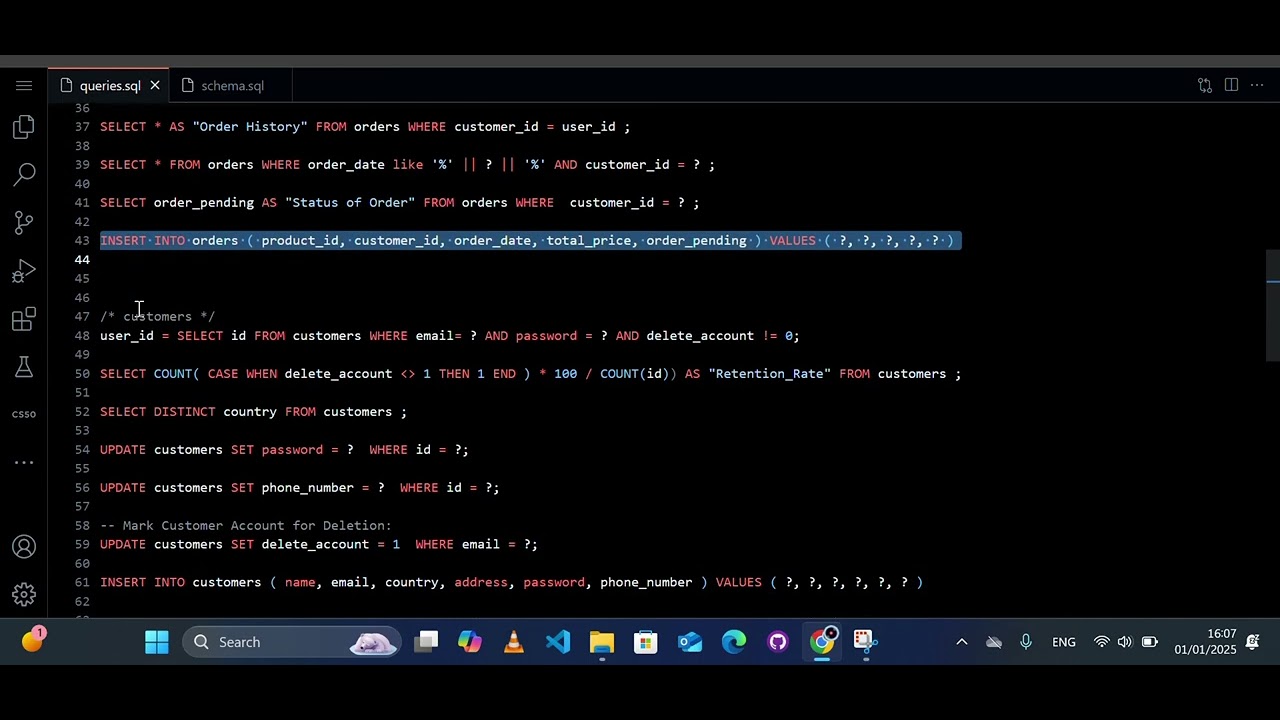Click the UPDATE keyword on line 54
Viewport: 1280px width, 720px height.
pos(123,450)
